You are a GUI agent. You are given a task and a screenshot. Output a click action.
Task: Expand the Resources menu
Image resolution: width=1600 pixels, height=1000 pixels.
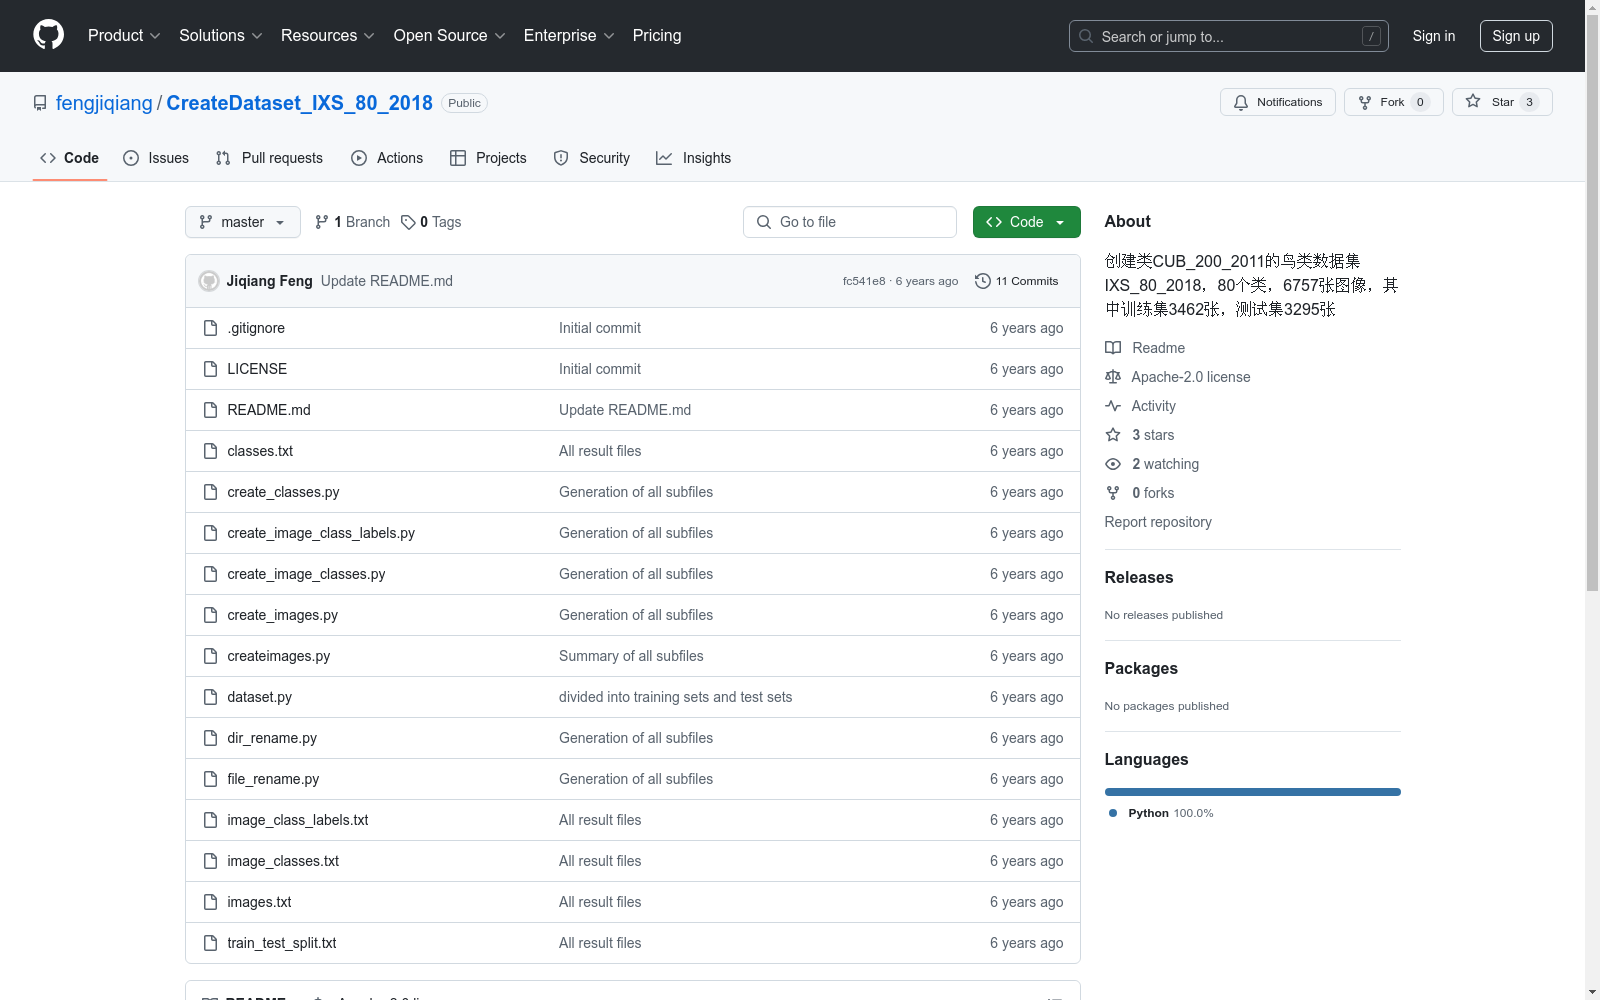tap(328, 36)
